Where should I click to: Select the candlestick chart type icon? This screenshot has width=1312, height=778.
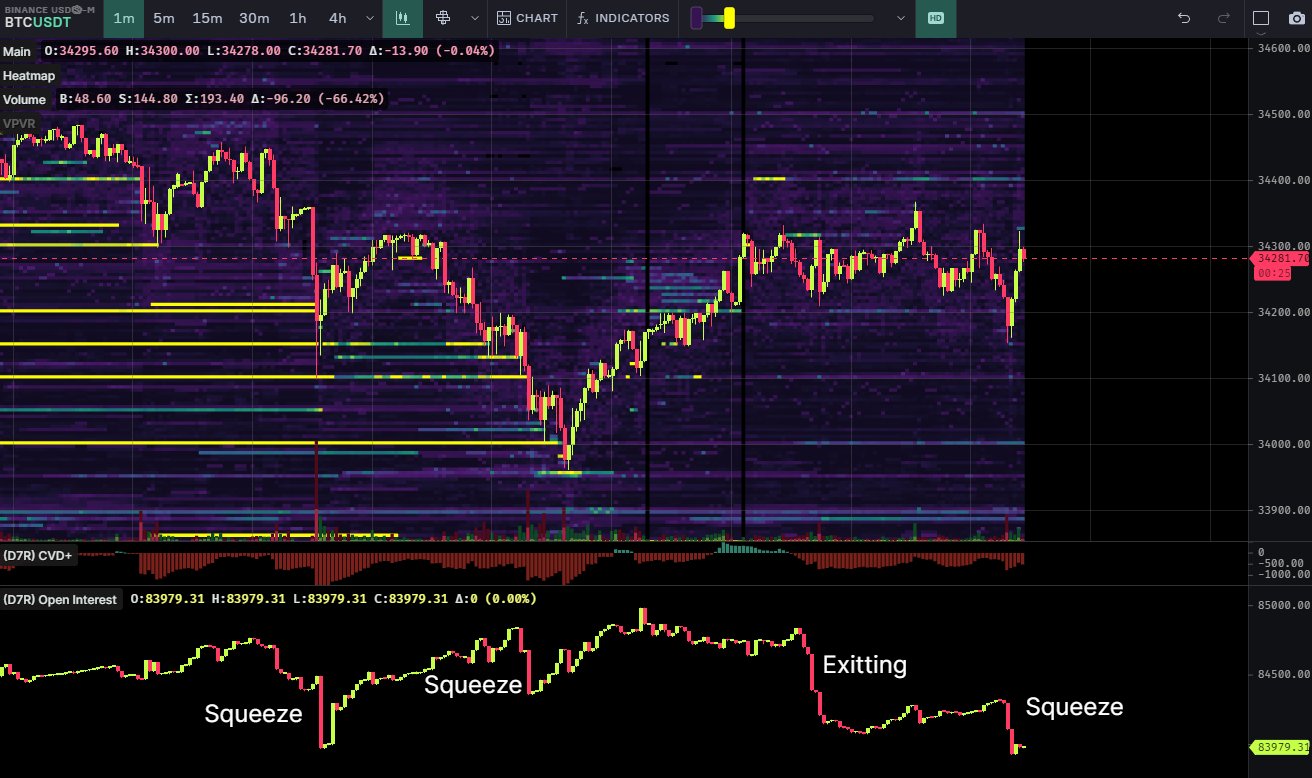402,18
